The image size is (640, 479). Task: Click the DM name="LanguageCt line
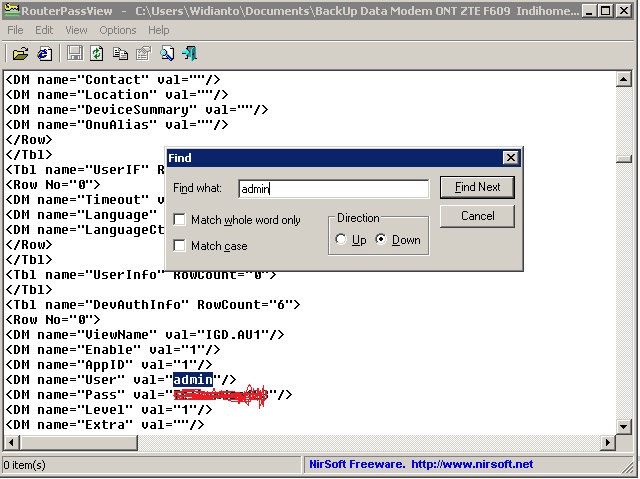(85, 230)
